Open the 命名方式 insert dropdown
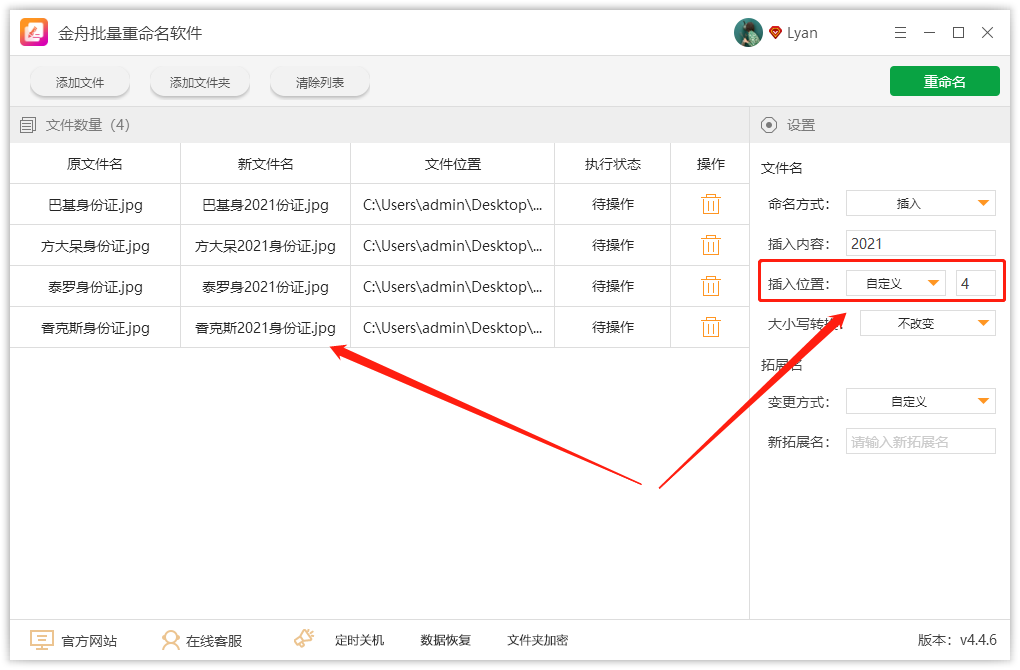The image size is (1020, 670). point(919,202)
